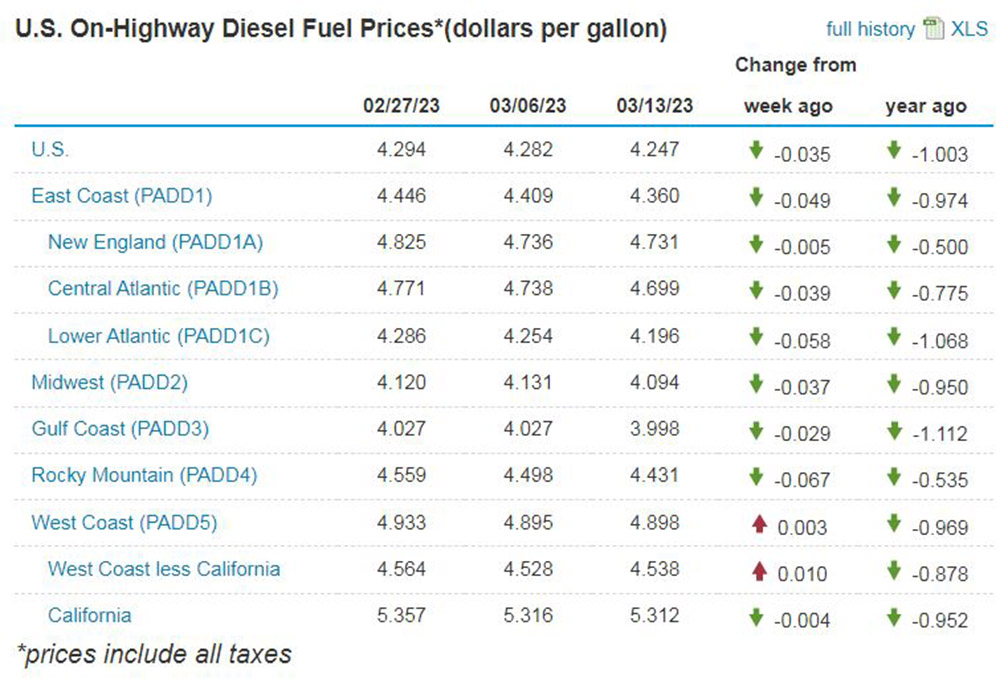Click the 03/13/23 column header
The width and height of the screenshot is (1008, 683).
click(x=655, y=106)
